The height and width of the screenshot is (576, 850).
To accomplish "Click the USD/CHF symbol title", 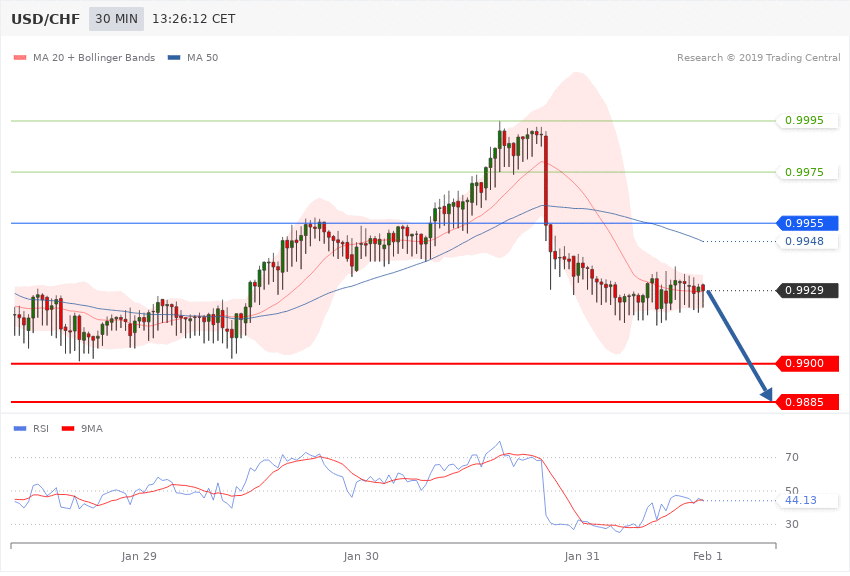I will click(x=46, y=19).
